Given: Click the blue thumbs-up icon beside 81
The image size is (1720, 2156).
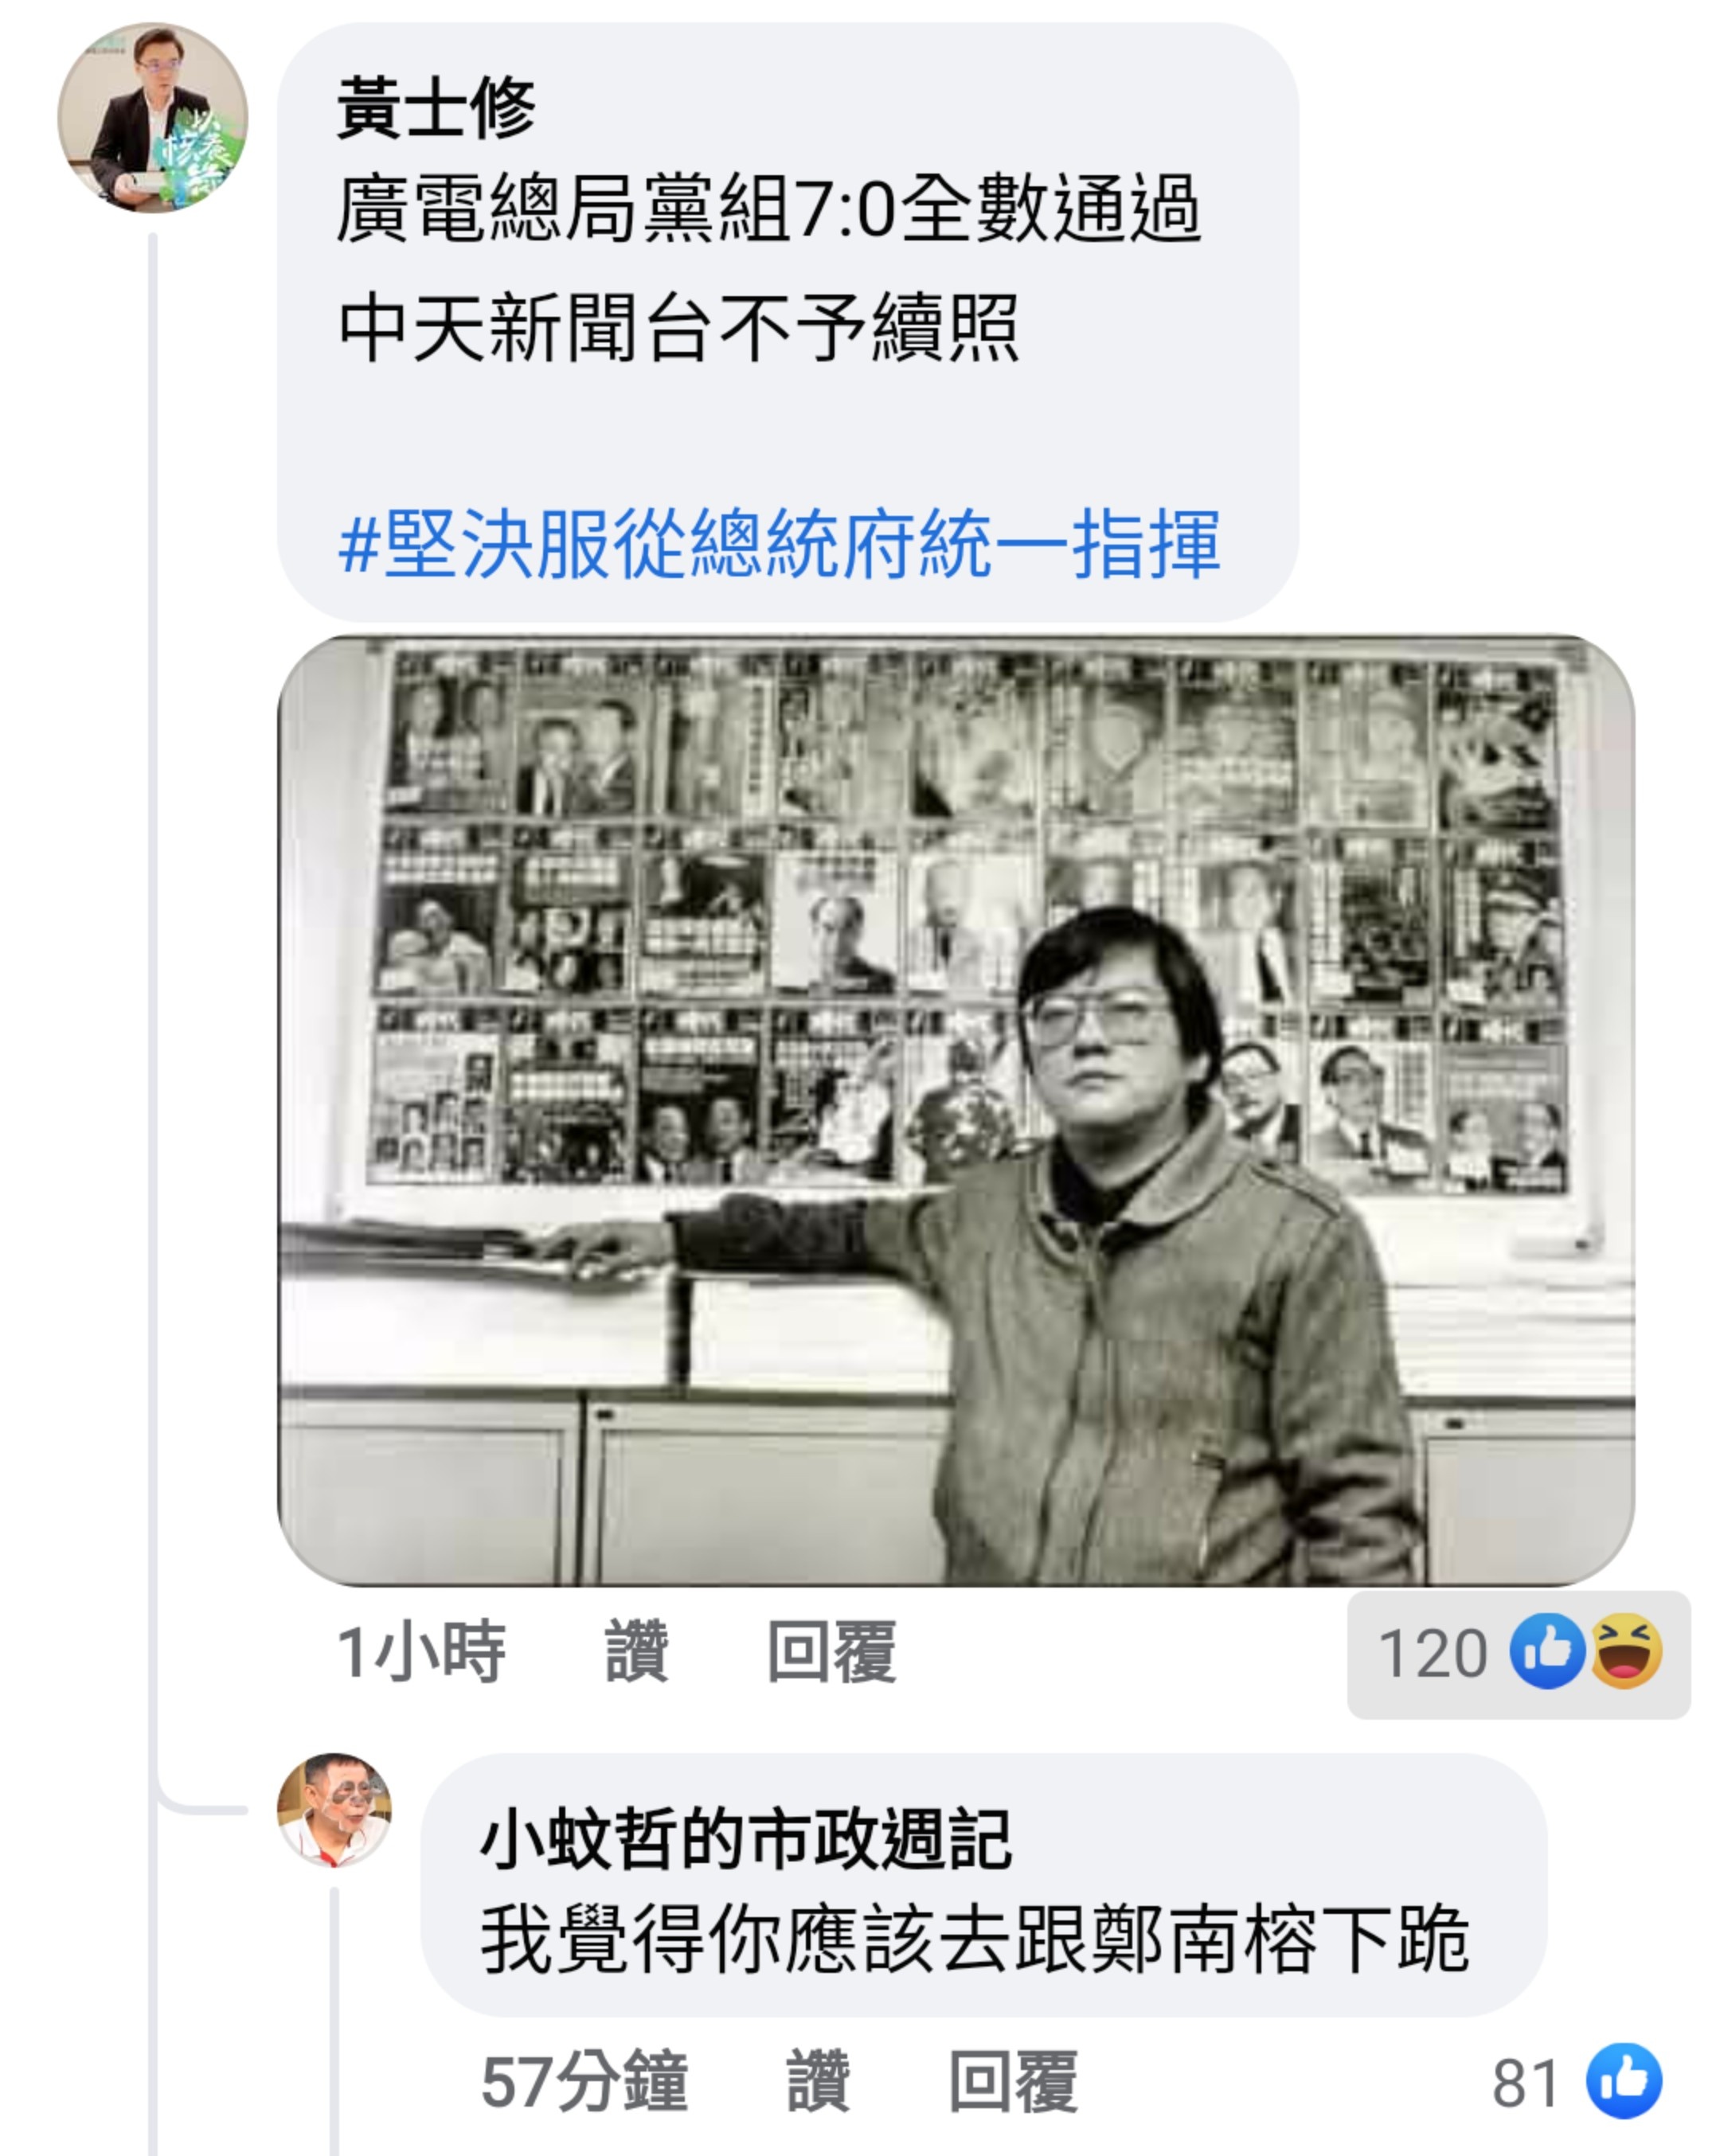Looking at the screenshot, I should pyautogui.click(x=1624, y=2081).
